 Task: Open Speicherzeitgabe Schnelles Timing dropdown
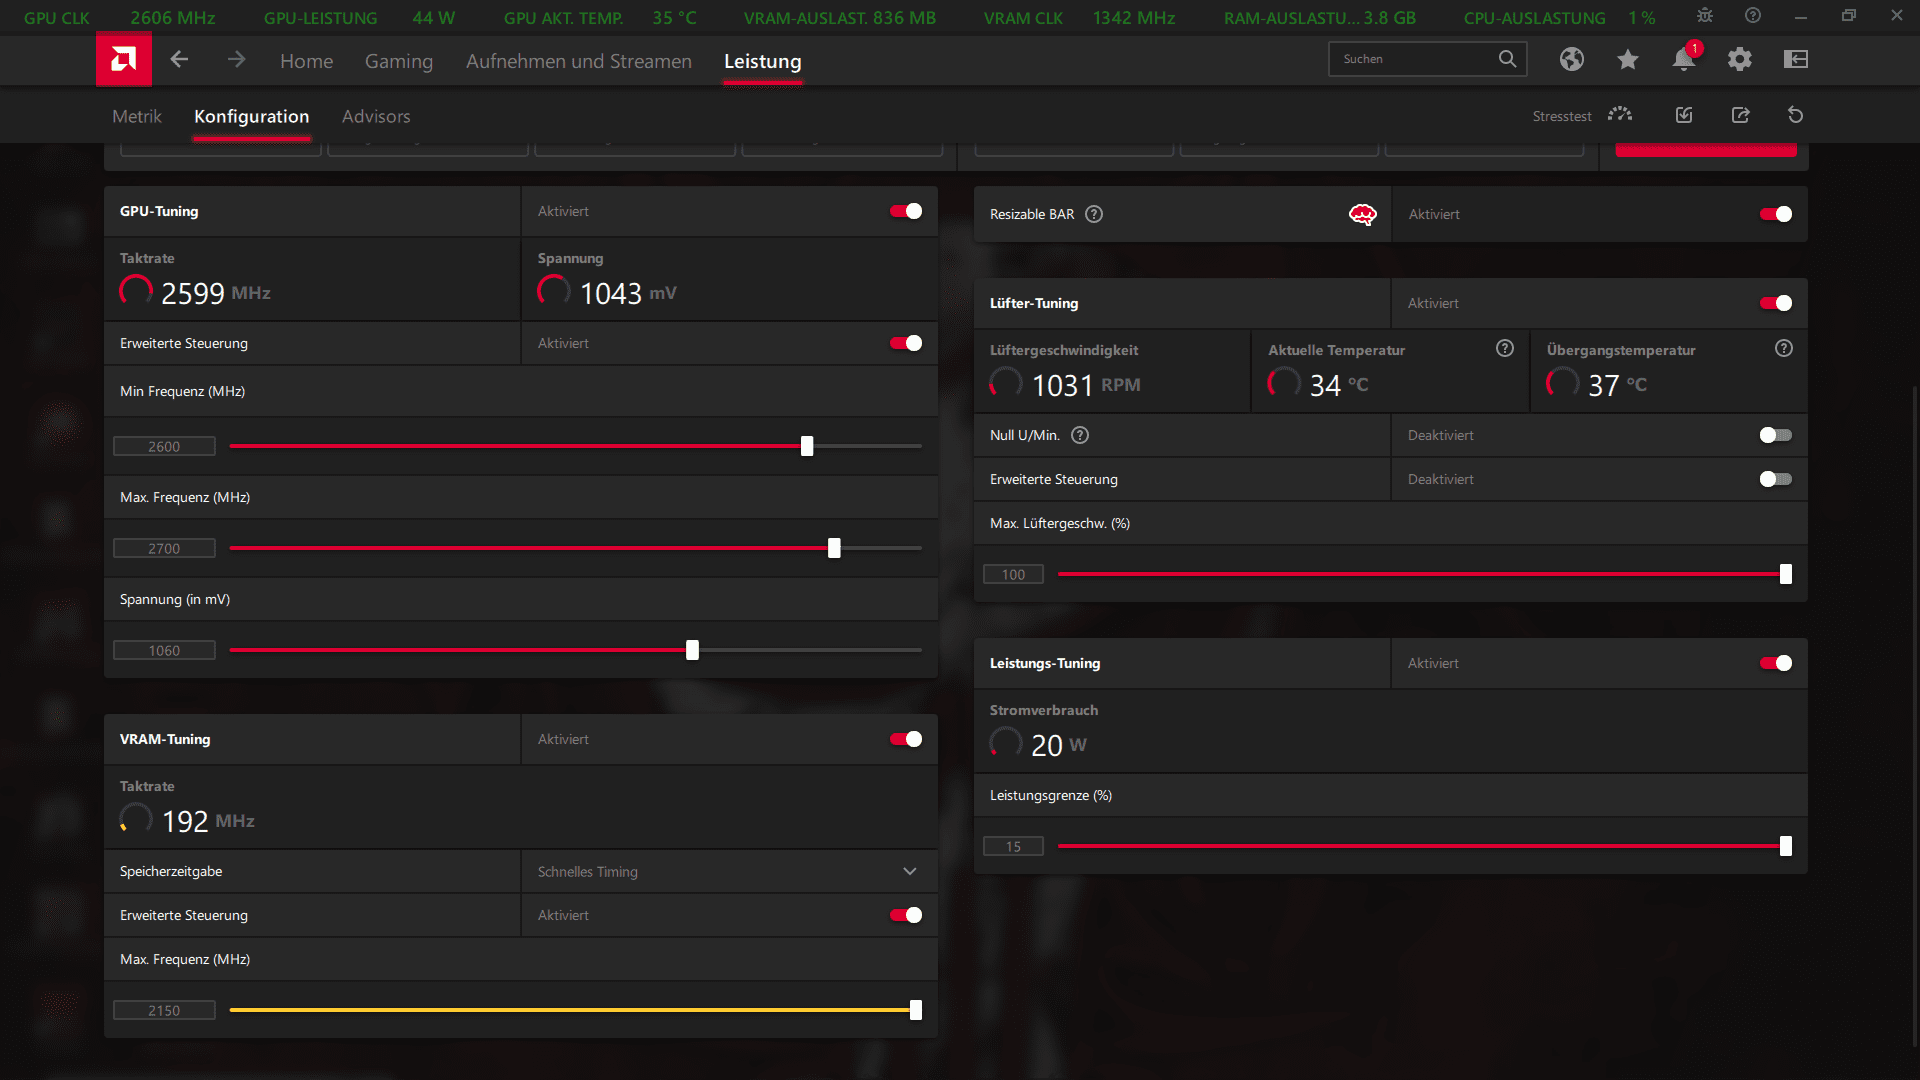pos(729,871)
